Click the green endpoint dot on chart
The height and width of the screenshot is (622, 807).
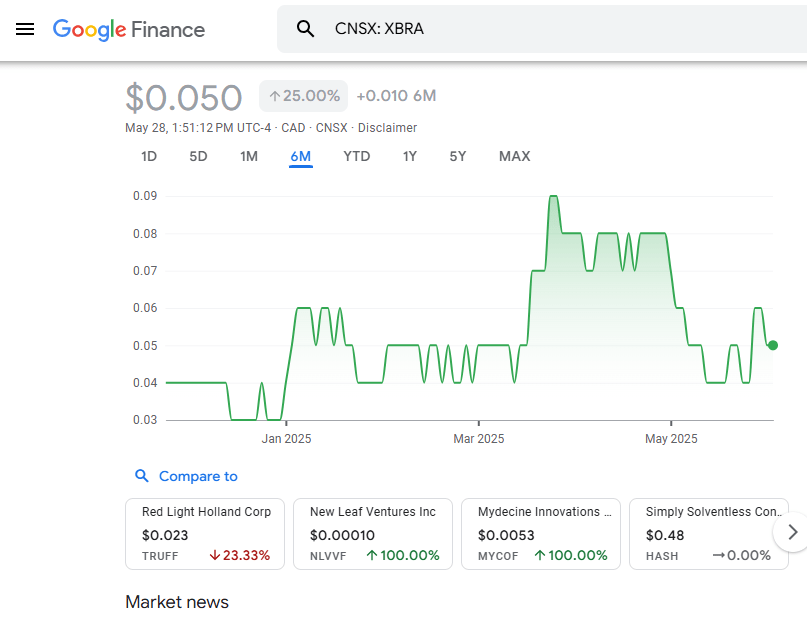pyautogui.click(x=772, y=345)
